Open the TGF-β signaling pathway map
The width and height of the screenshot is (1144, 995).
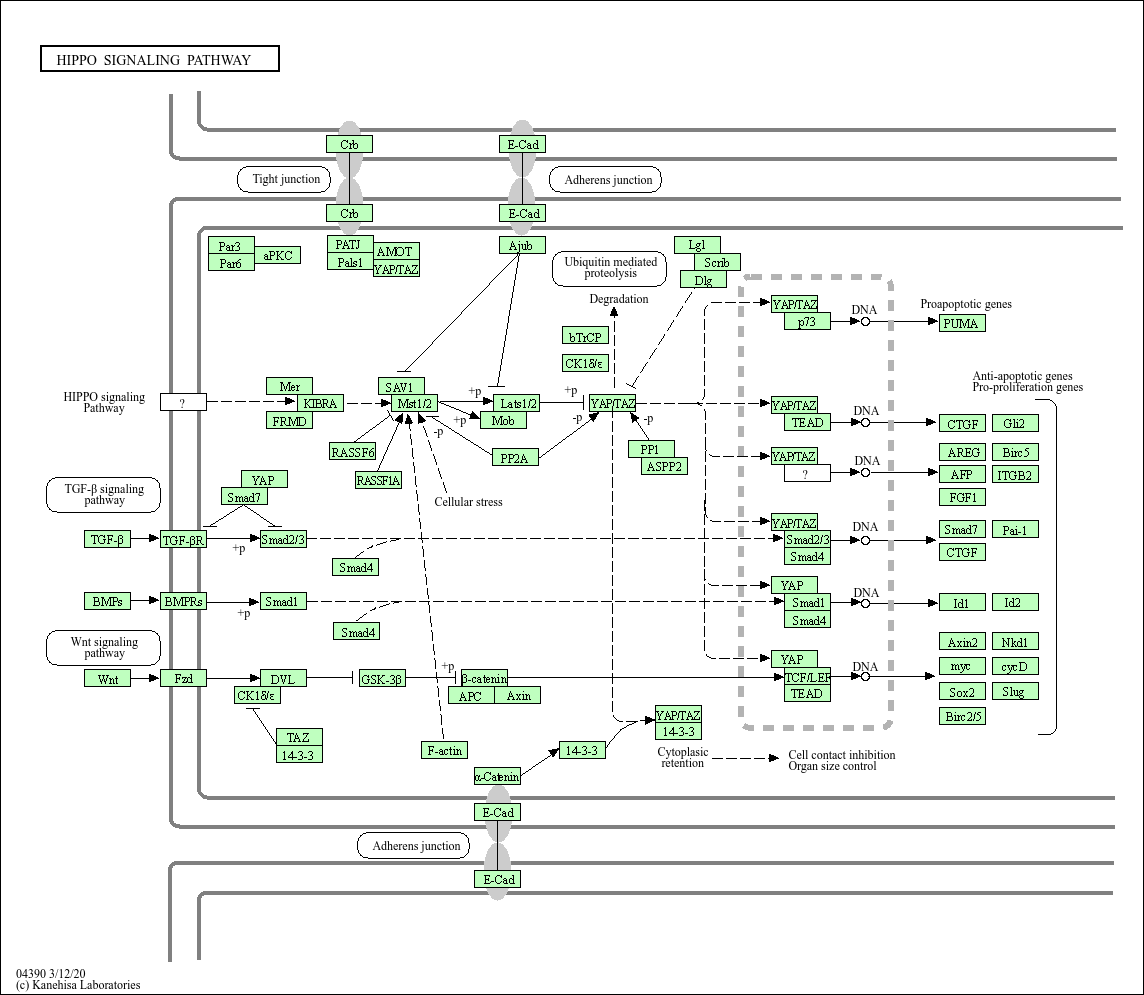tap(104, 494)
